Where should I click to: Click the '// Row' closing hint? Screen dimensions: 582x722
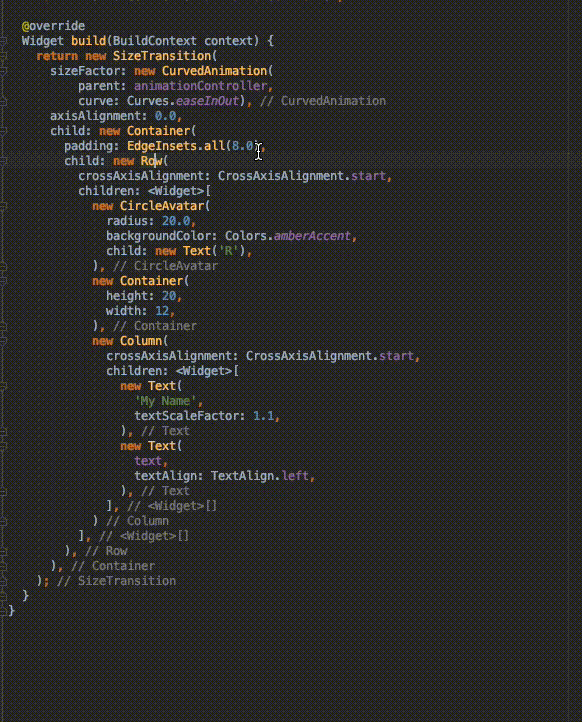point(106,551)
